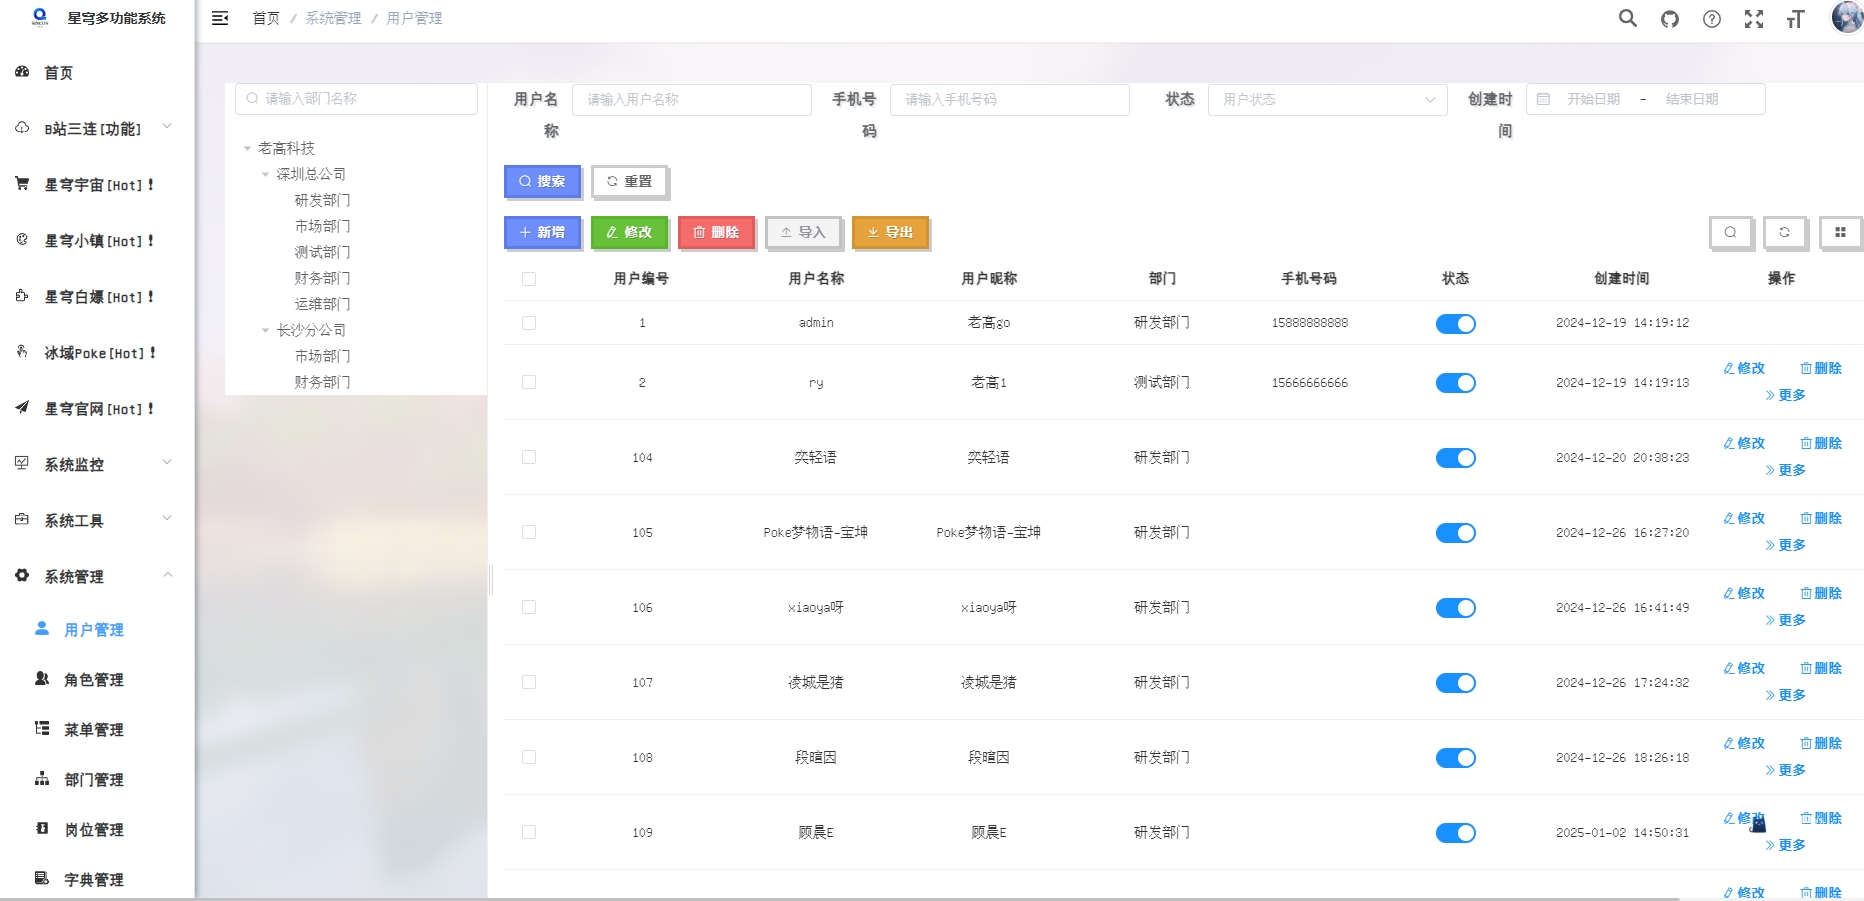The height and width of the screenshot is (901, 1864).
Task: Open 冰域Poke [Hot] menu item
Action: (x=97, y=352)
